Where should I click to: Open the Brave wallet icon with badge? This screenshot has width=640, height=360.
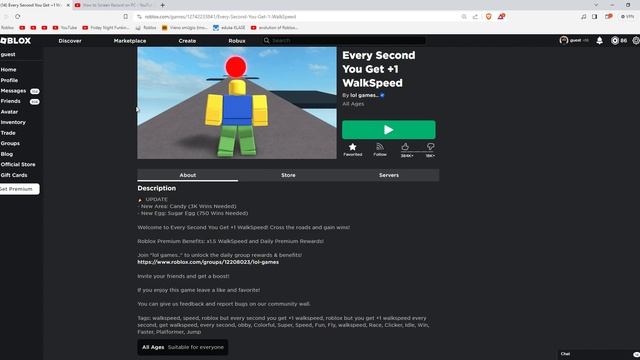(x=609, y=16)
